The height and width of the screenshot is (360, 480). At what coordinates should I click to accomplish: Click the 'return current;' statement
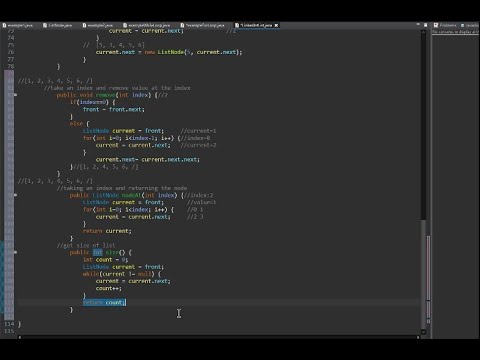click(107, 231)
